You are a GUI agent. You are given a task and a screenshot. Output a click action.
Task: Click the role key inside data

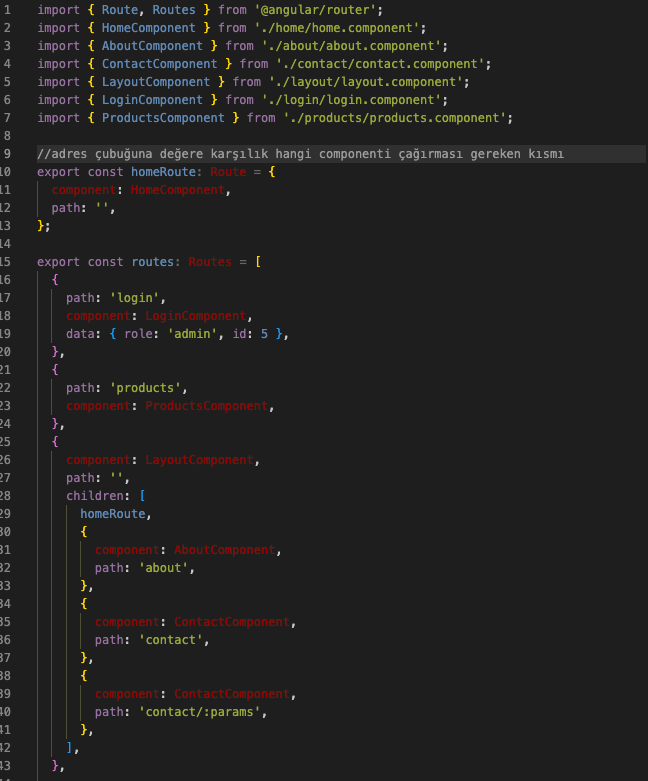[x=138, y=334]
